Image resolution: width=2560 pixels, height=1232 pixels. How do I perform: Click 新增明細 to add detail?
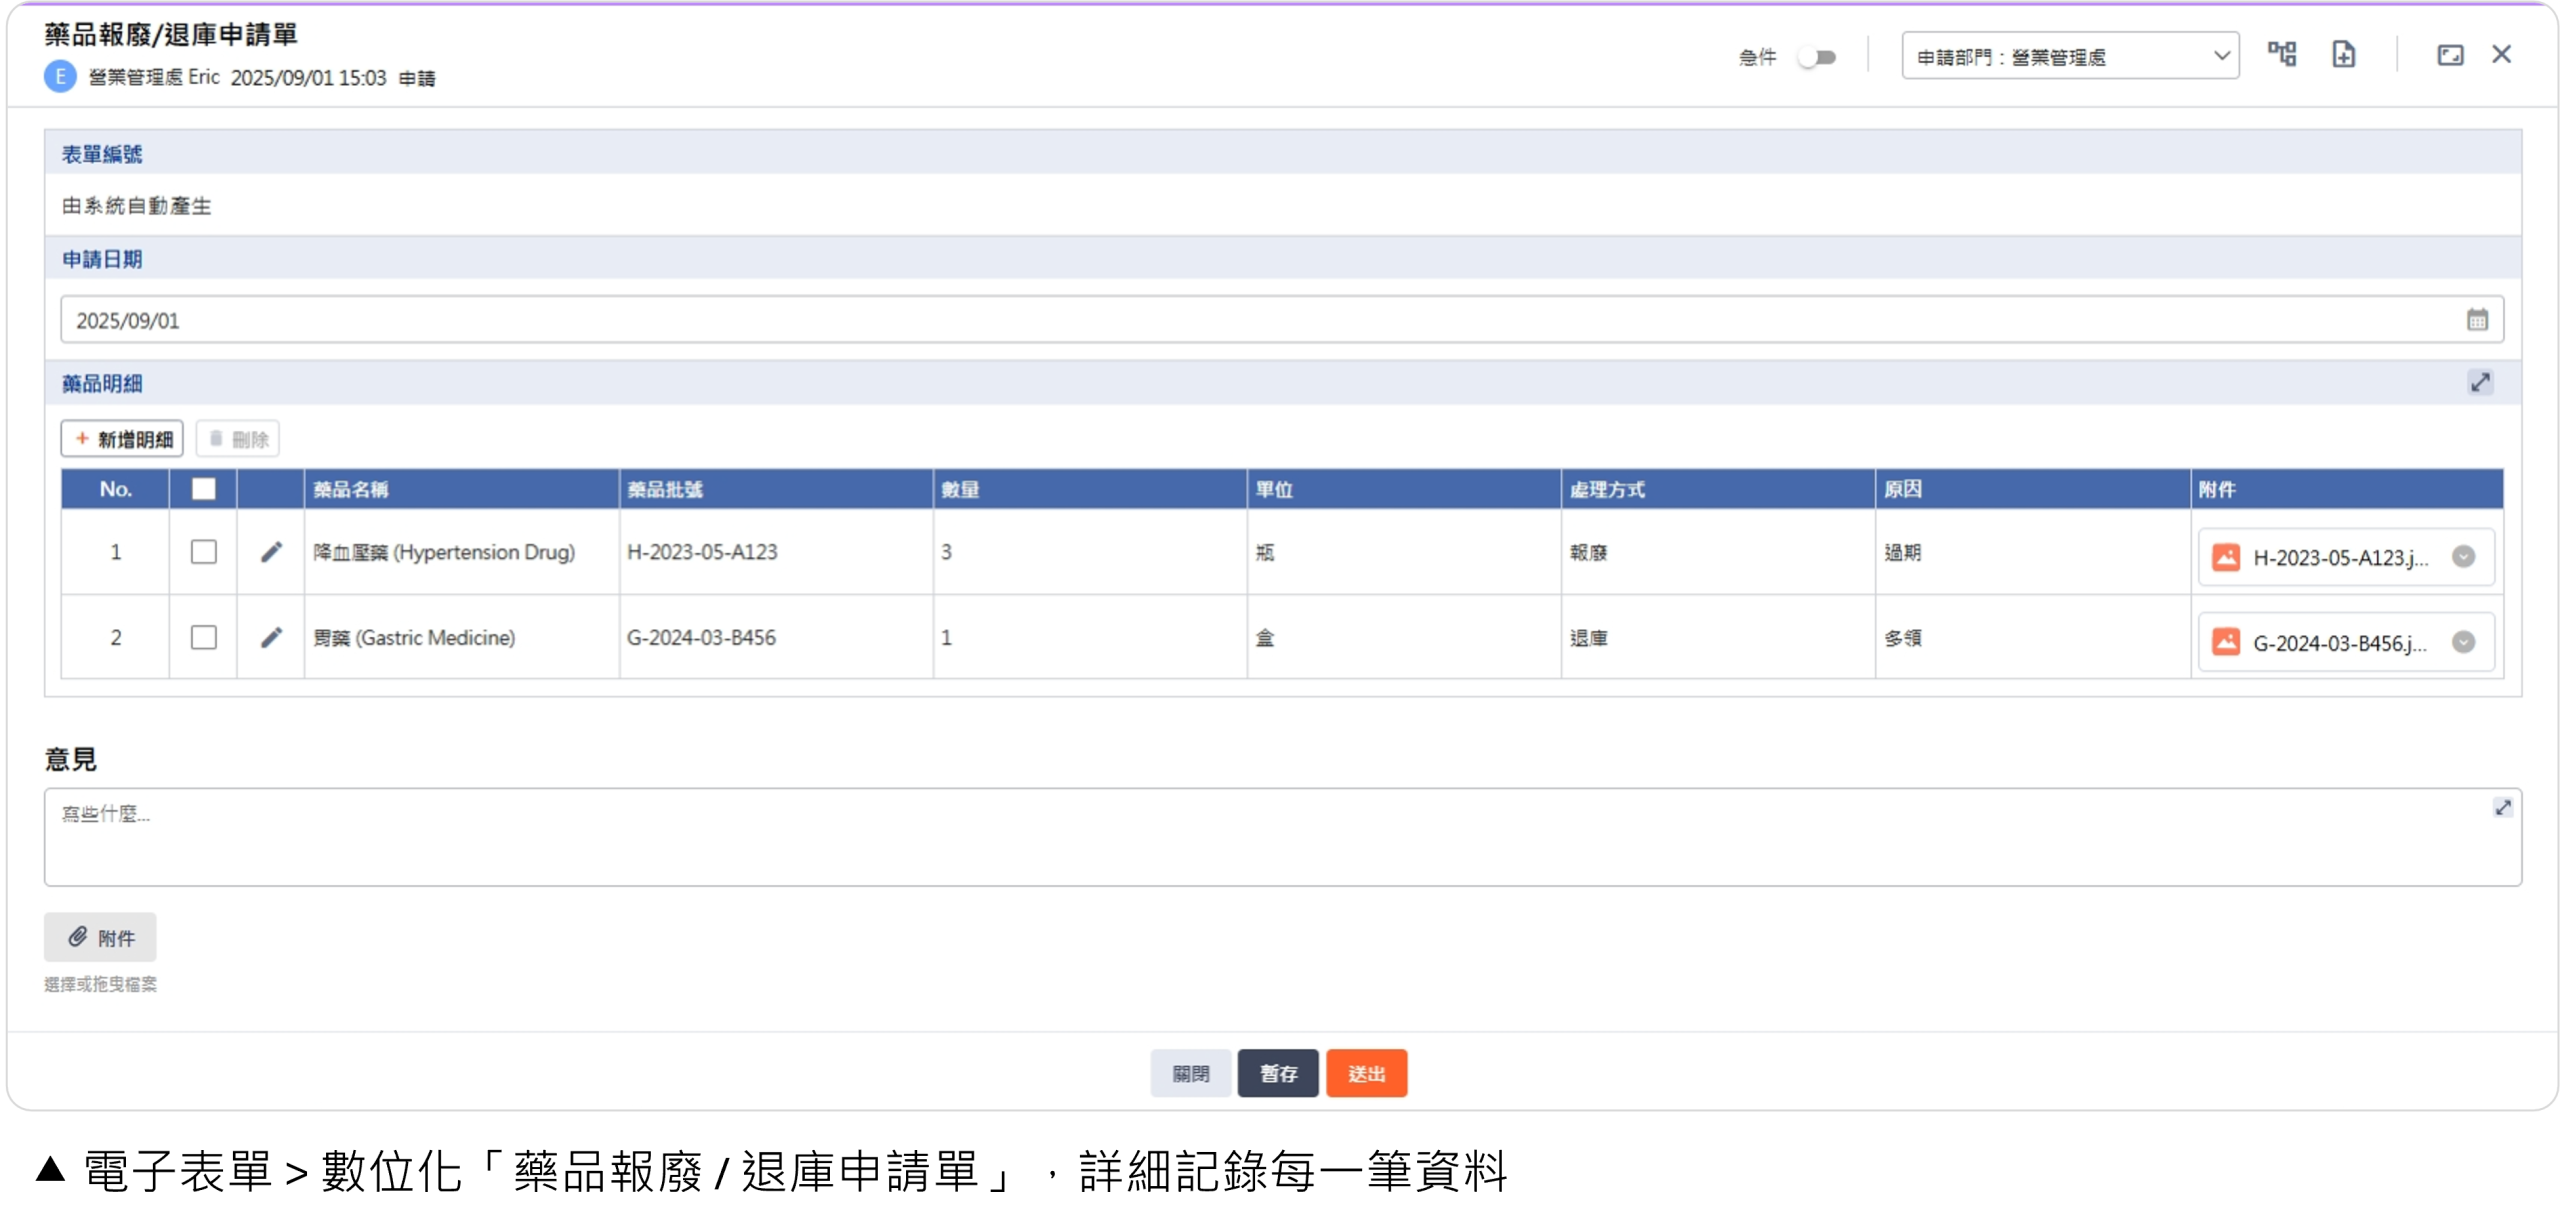tap(122, 439)
